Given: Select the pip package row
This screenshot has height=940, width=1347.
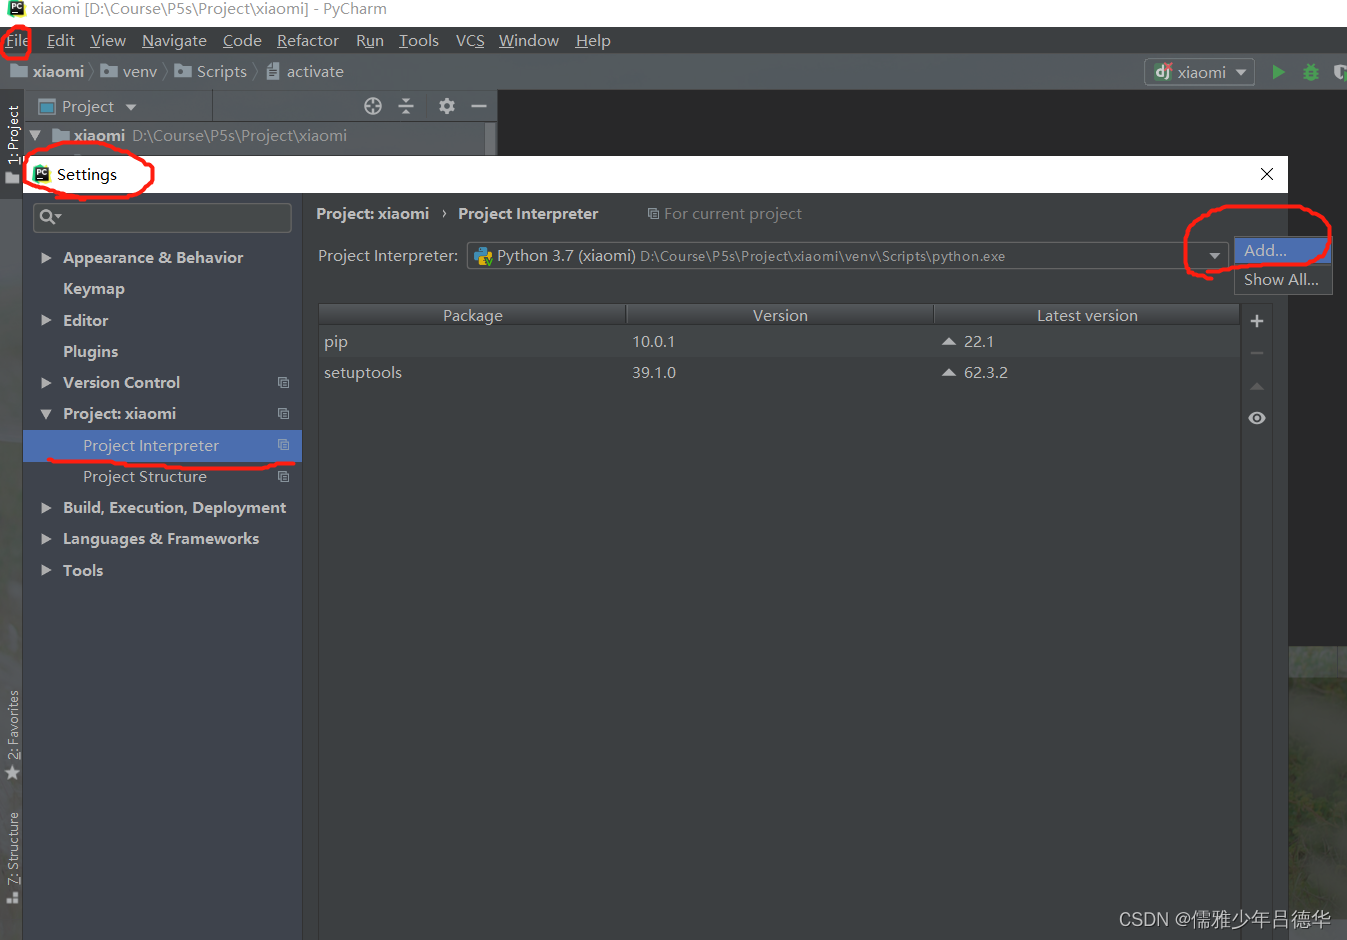Looking at the screenshot, I should [x=779, y=342].
